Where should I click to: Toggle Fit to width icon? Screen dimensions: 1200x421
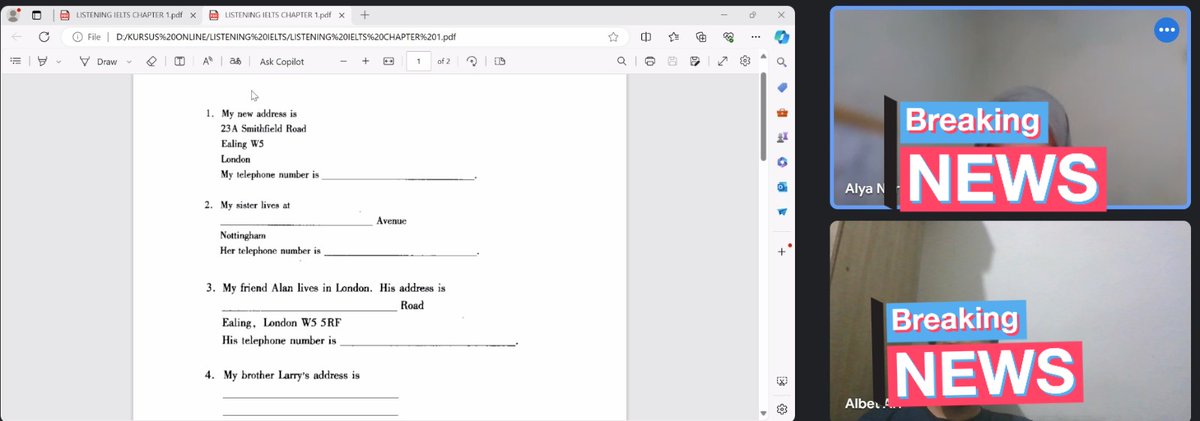coord(389,61)
